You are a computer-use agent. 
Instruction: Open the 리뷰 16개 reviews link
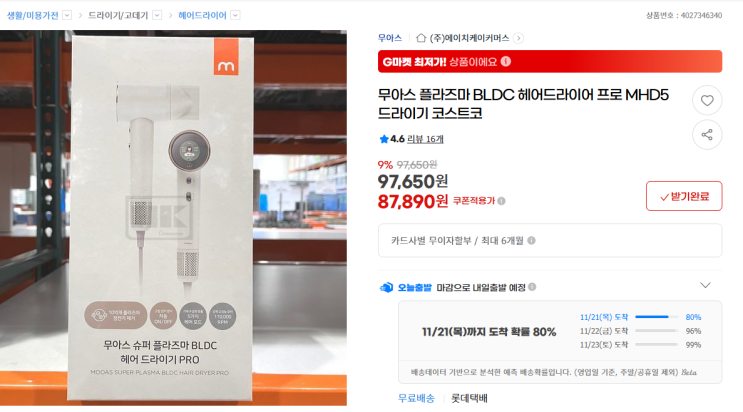(425, 139)
